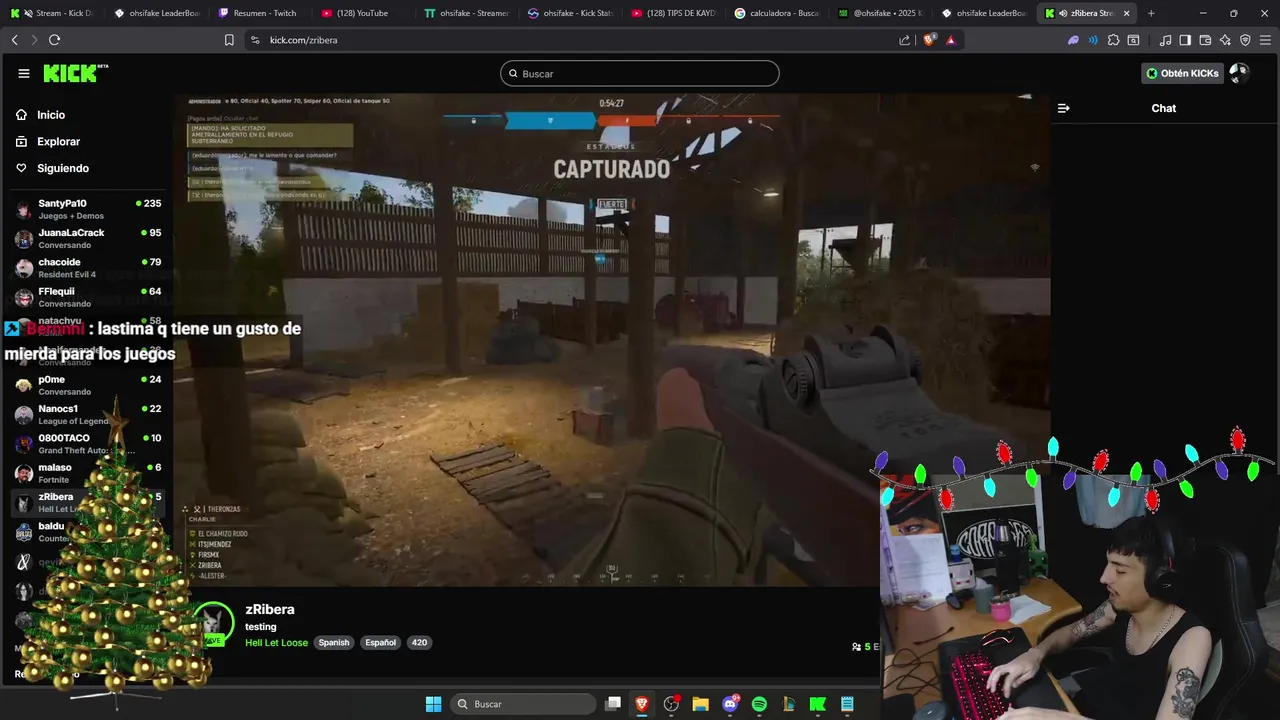Open League of Legends from taskbar
The image size is (1280, 720).
(788, 704)
